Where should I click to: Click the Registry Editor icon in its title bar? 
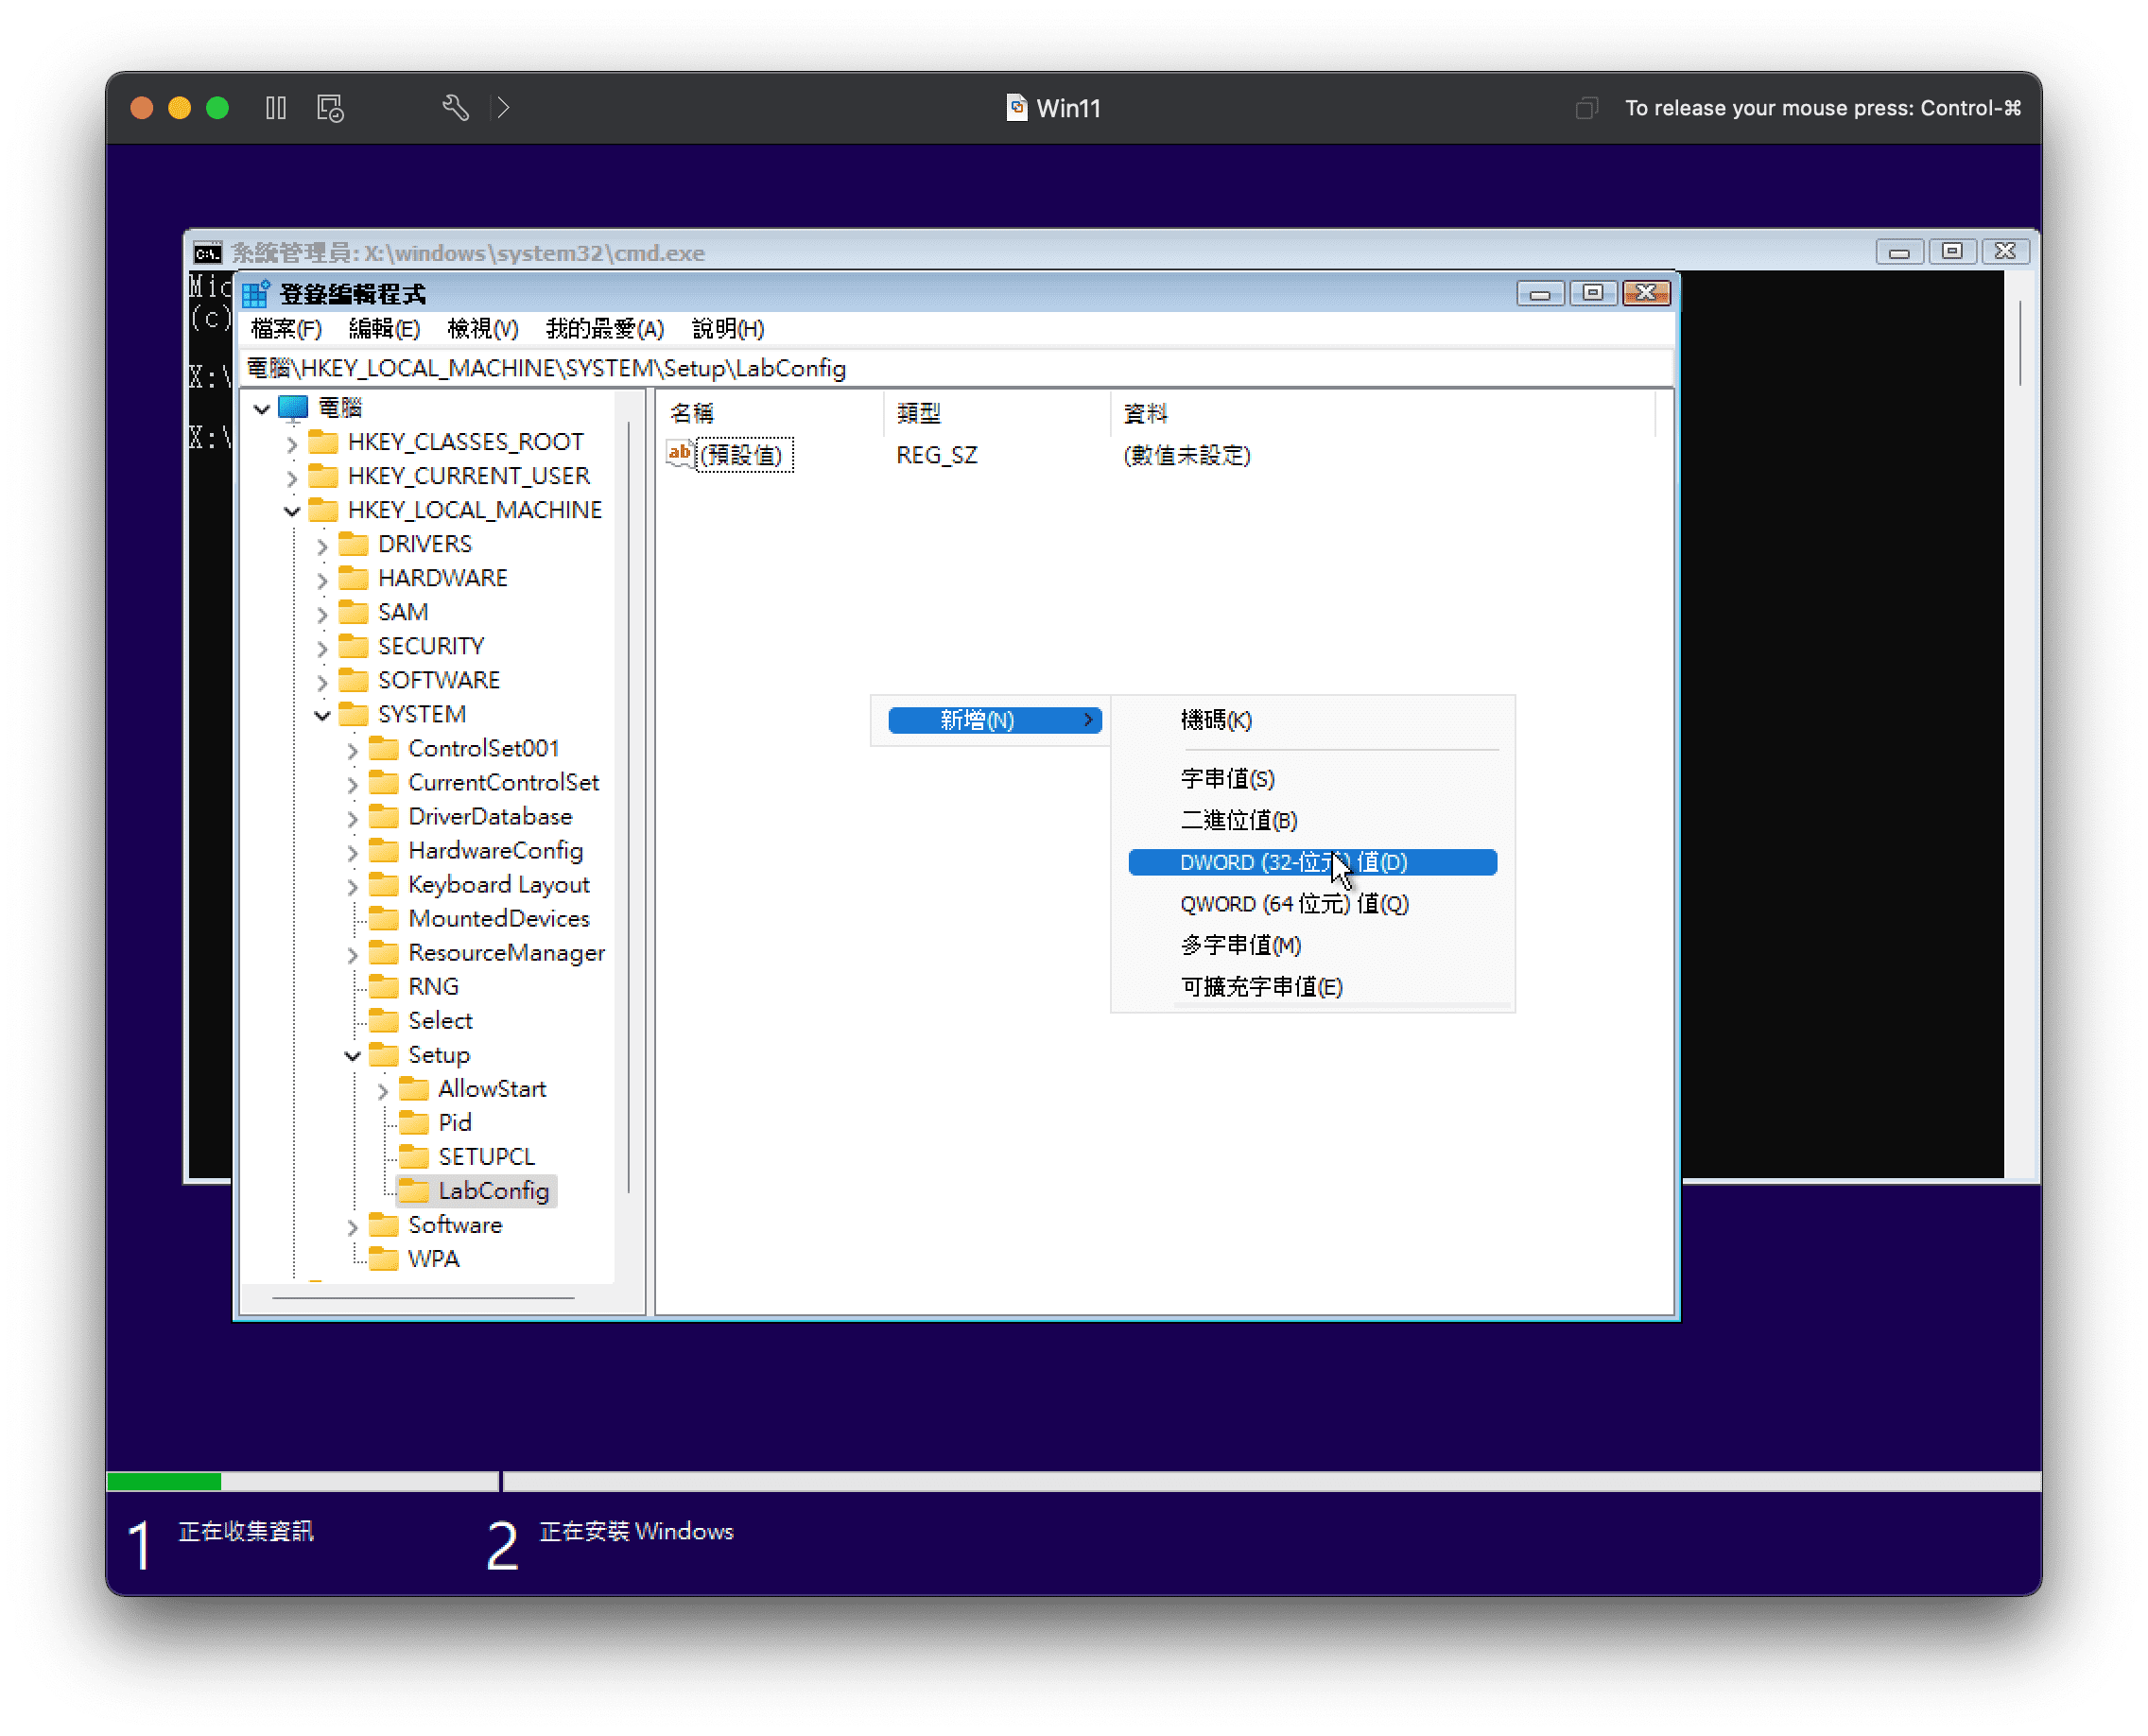click(x=256, y=293)
